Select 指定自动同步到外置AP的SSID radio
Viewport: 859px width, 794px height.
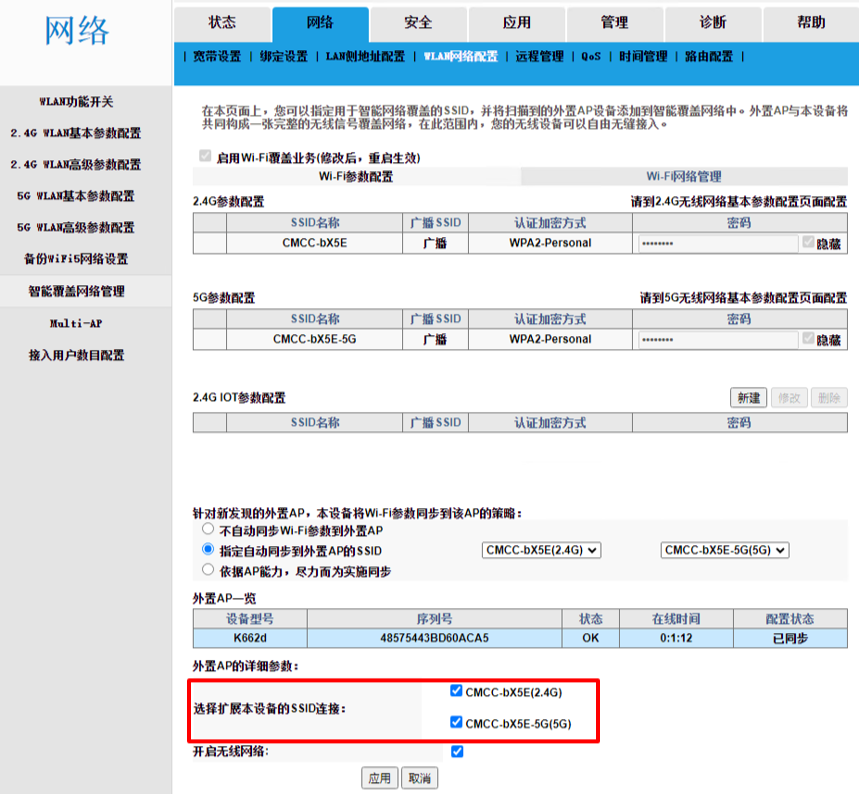(x=208, y=549)
